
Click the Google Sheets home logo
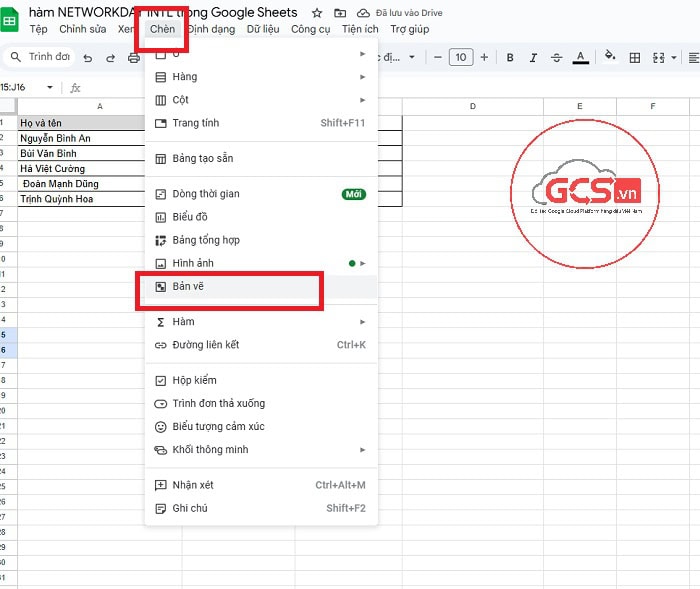(11, 20)
